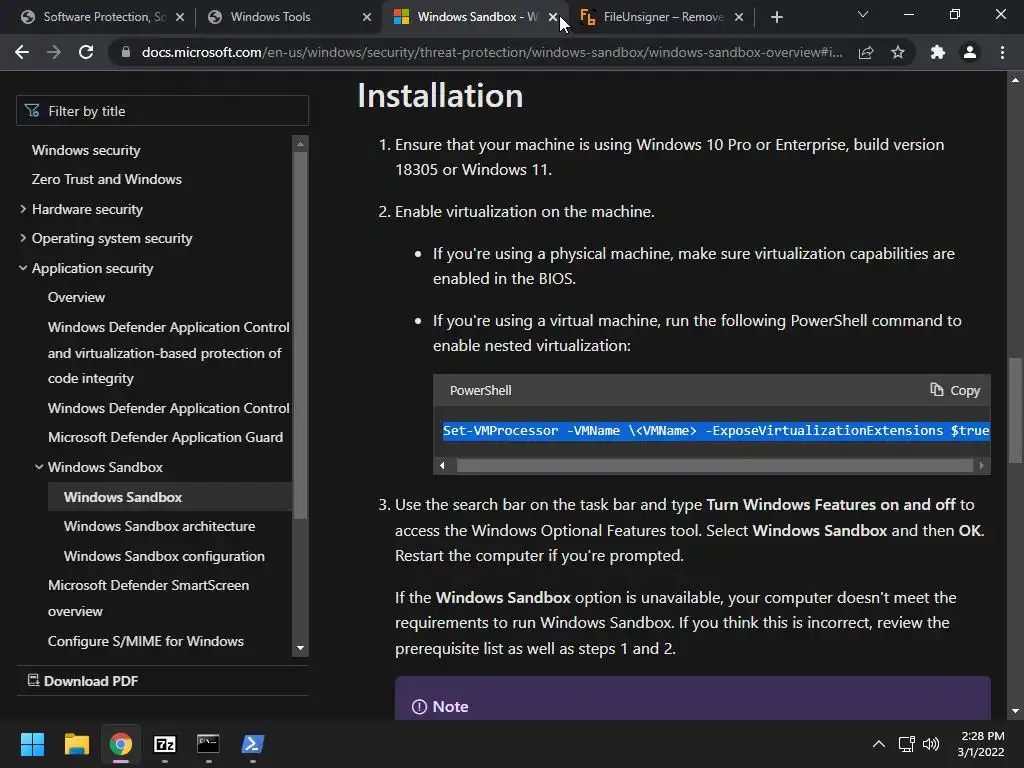Screen dimensions: 1024x768
Task: Open Google Chrome from taskbar
Action: click(x=121, y=744)
